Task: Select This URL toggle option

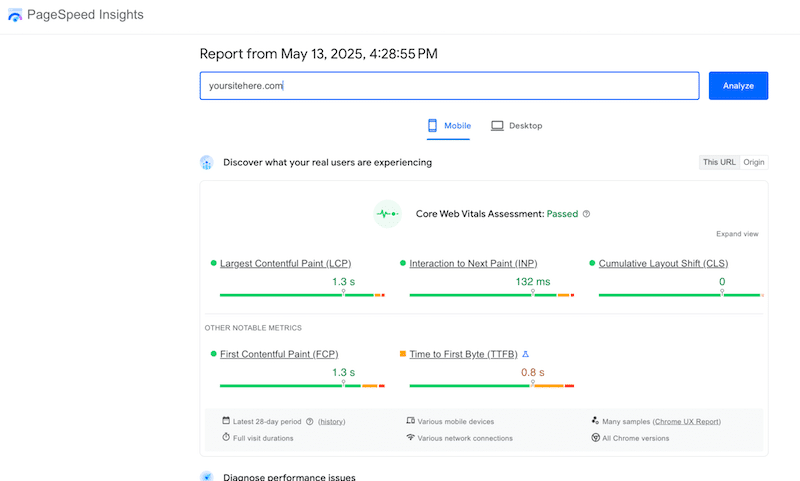Action: pyautogui.click(x=719, y=162)
